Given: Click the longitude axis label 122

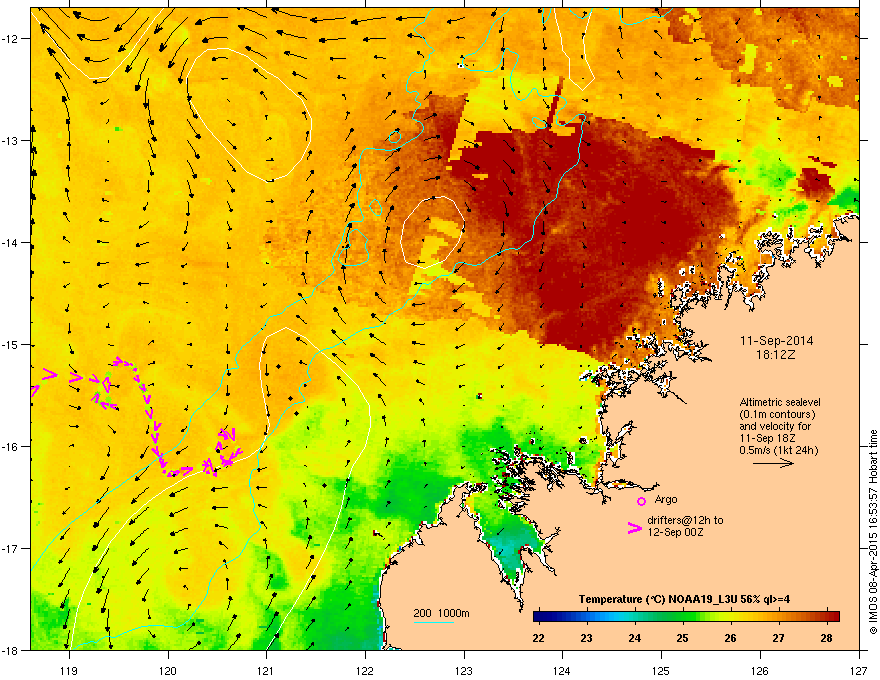Looking at the screenshot, I should pos(365,670).
